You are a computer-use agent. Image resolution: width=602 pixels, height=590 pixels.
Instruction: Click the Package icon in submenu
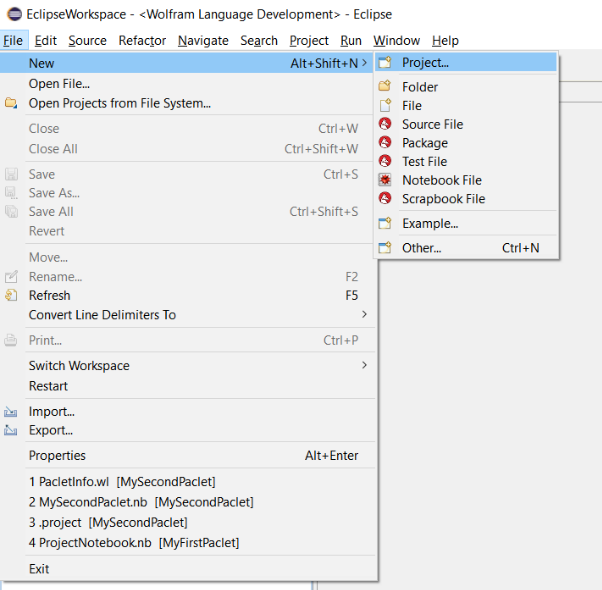pyautogui.click(x=385, y=143)
